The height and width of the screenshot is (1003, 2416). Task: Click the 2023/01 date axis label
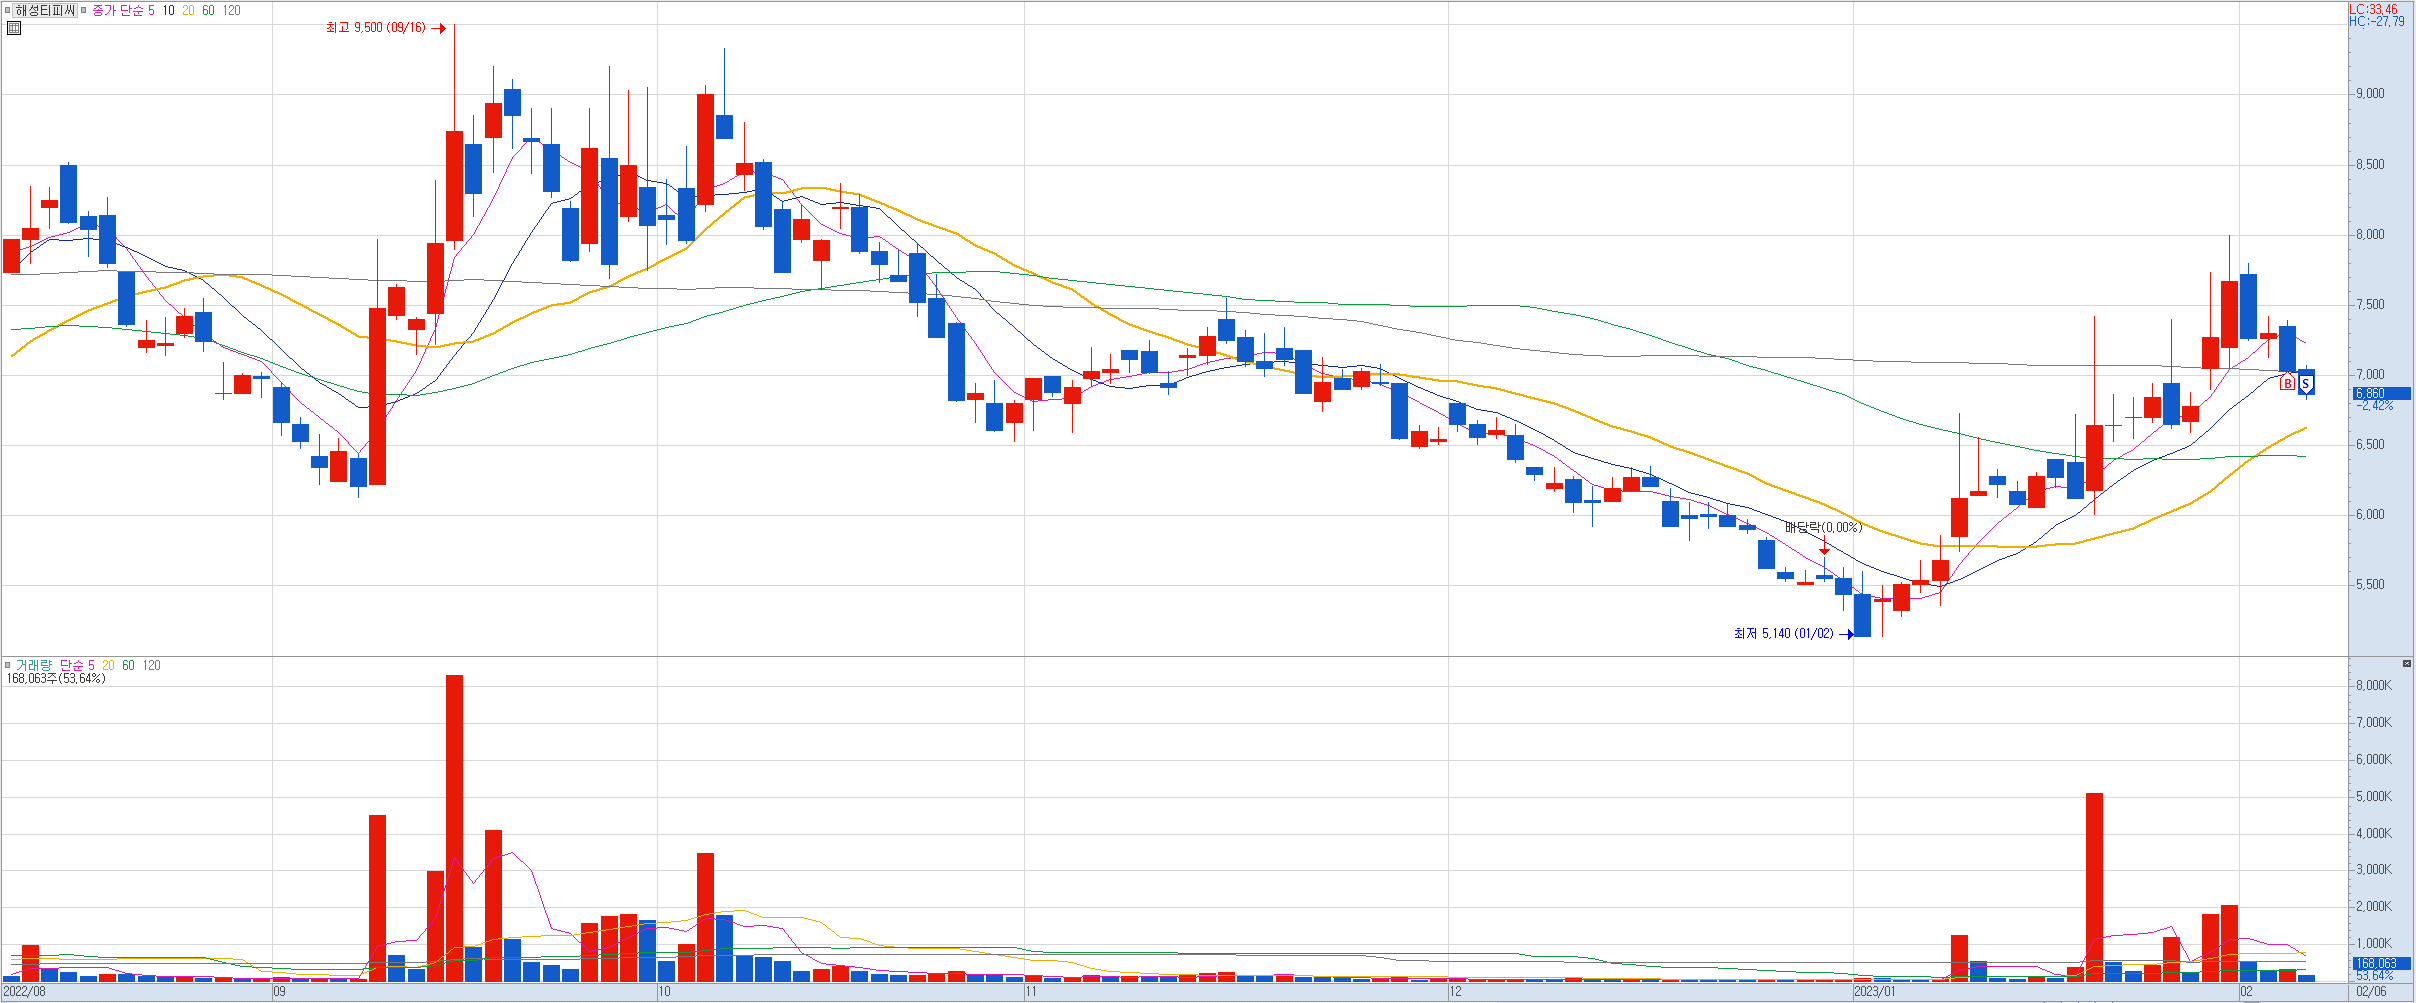[1874, 992]
